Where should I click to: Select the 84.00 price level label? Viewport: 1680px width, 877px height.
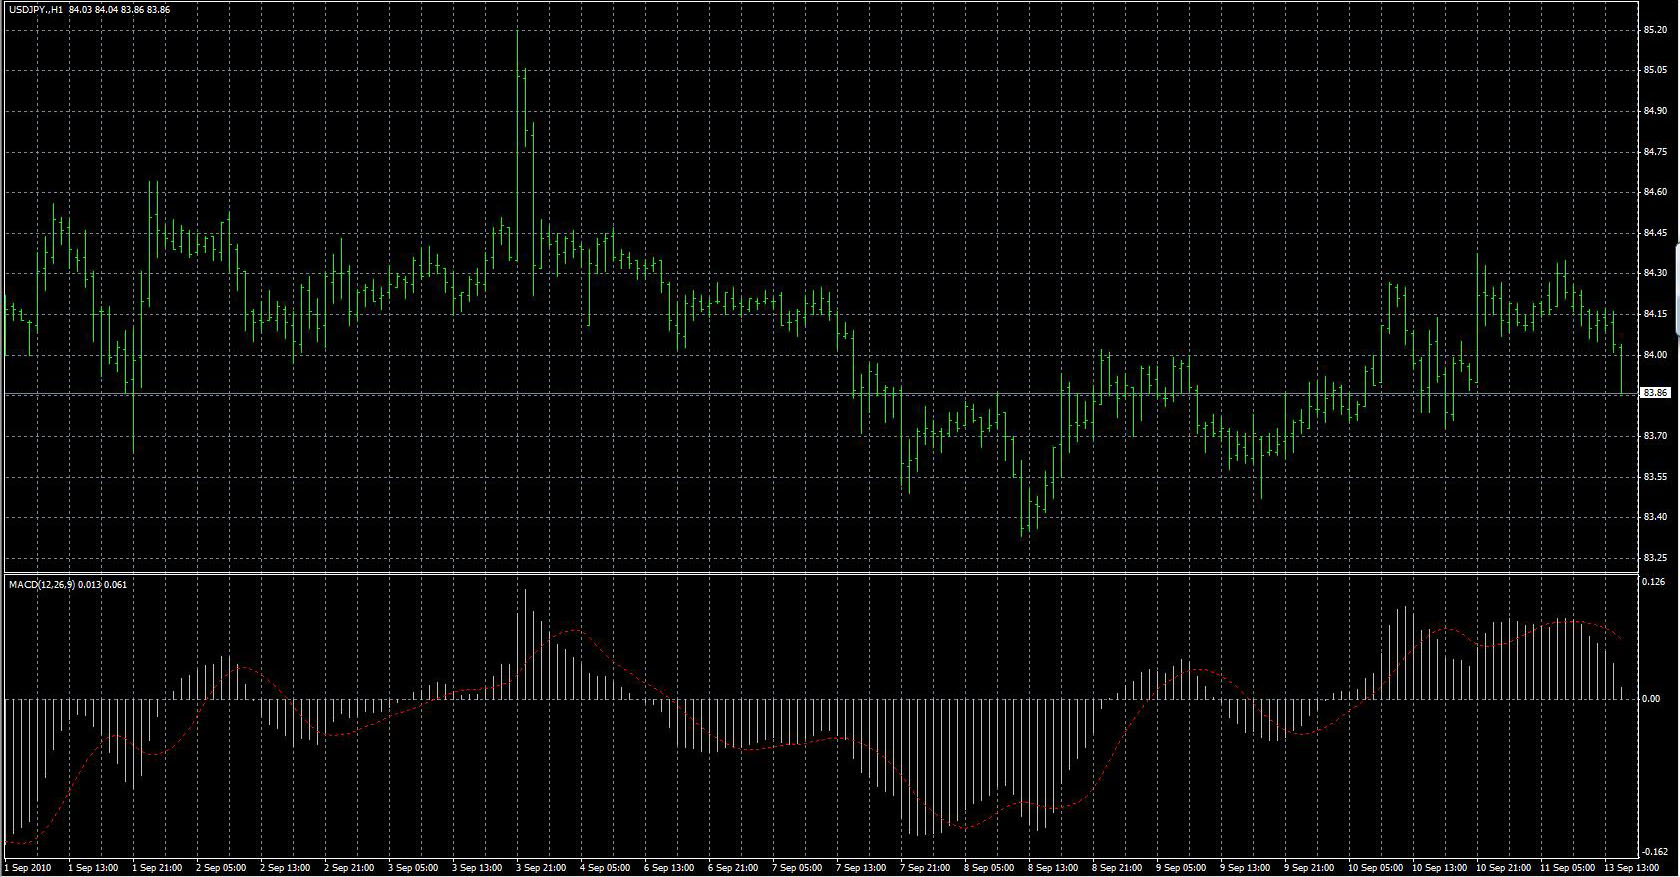tap(1655, 355)
